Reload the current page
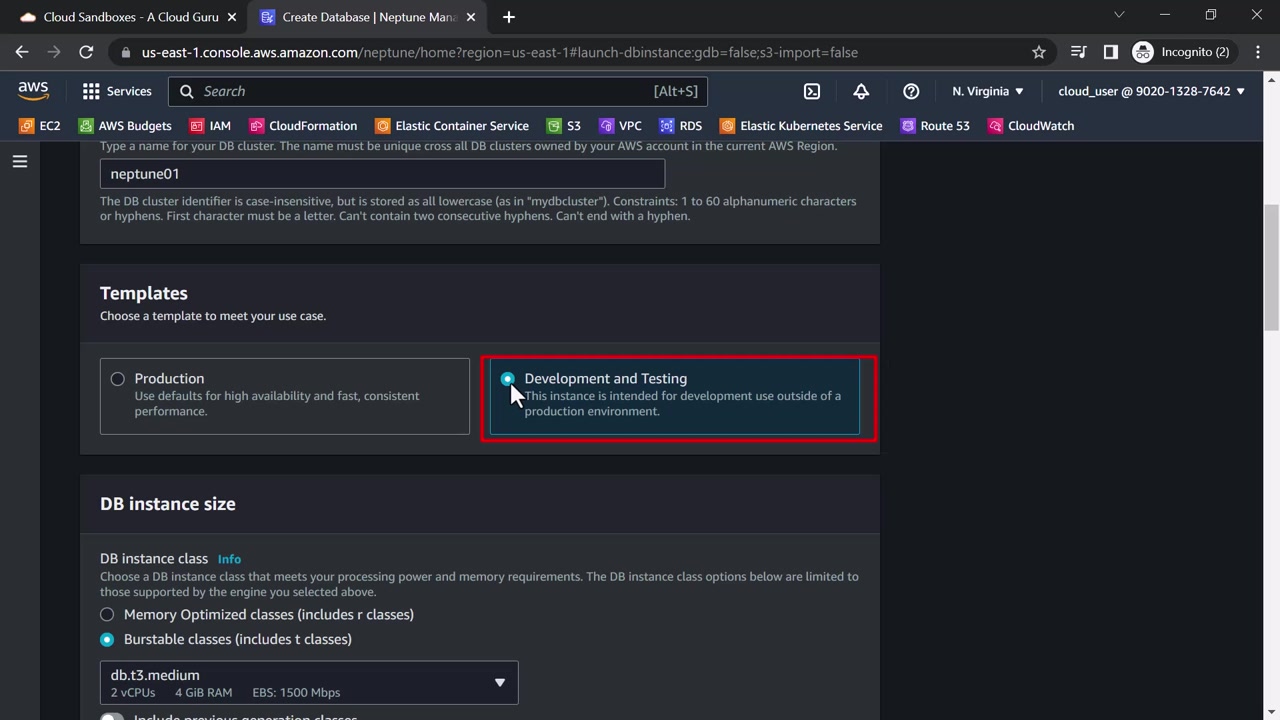Screen dimensions: 1280x720 click(86, 52)
